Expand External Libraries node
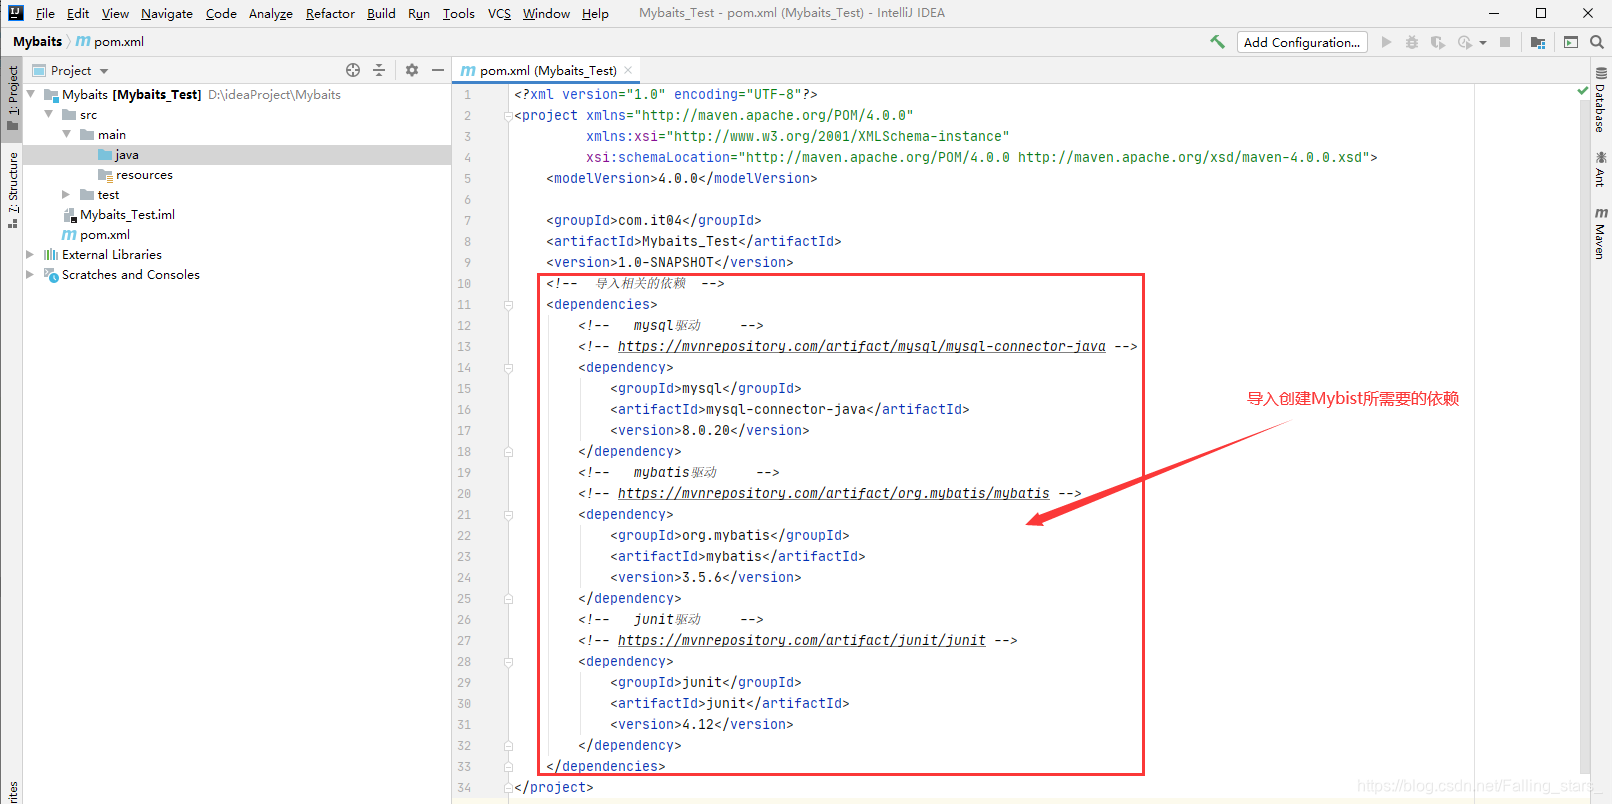Screen dimensions: 1612x804 pos(31,254)
